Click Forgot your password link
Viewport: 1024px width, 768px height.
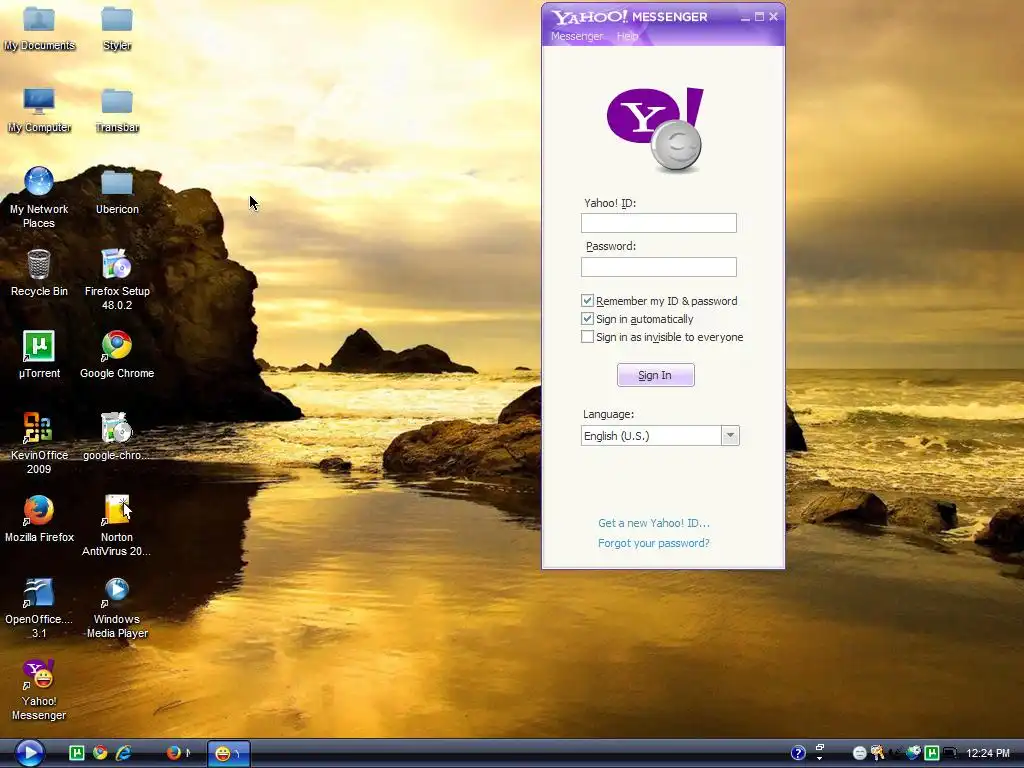[x=654, y=543]
